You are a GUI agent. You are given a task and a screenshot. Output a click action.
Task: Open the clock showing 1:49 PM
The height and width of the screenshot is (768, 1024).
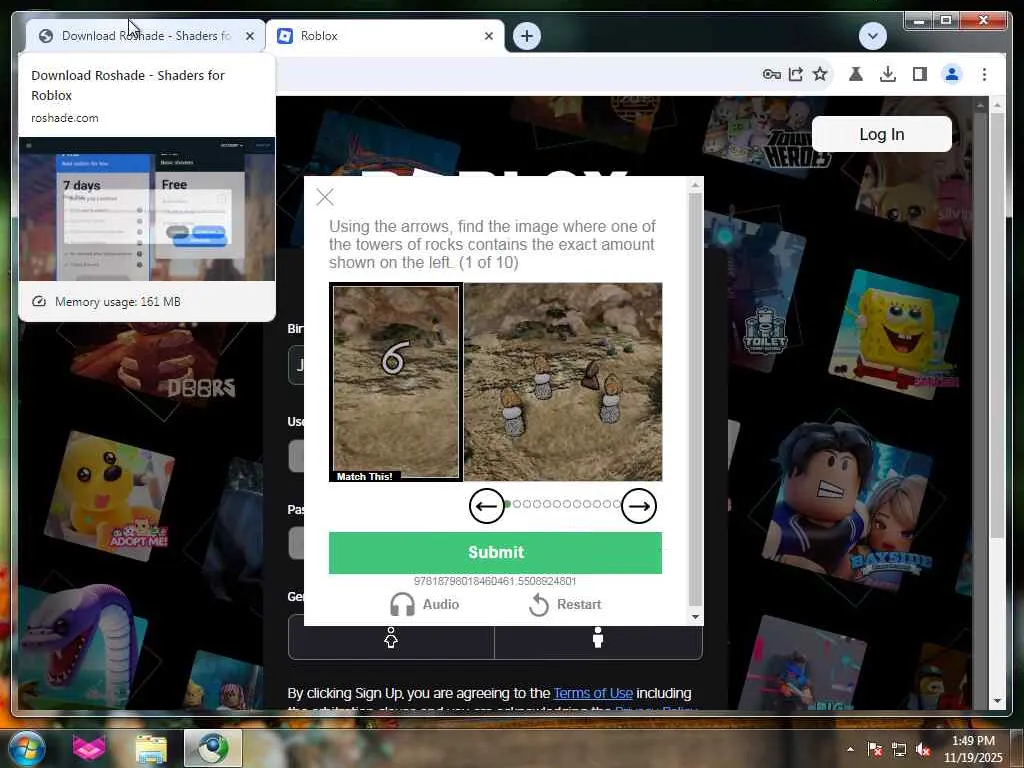973,749
